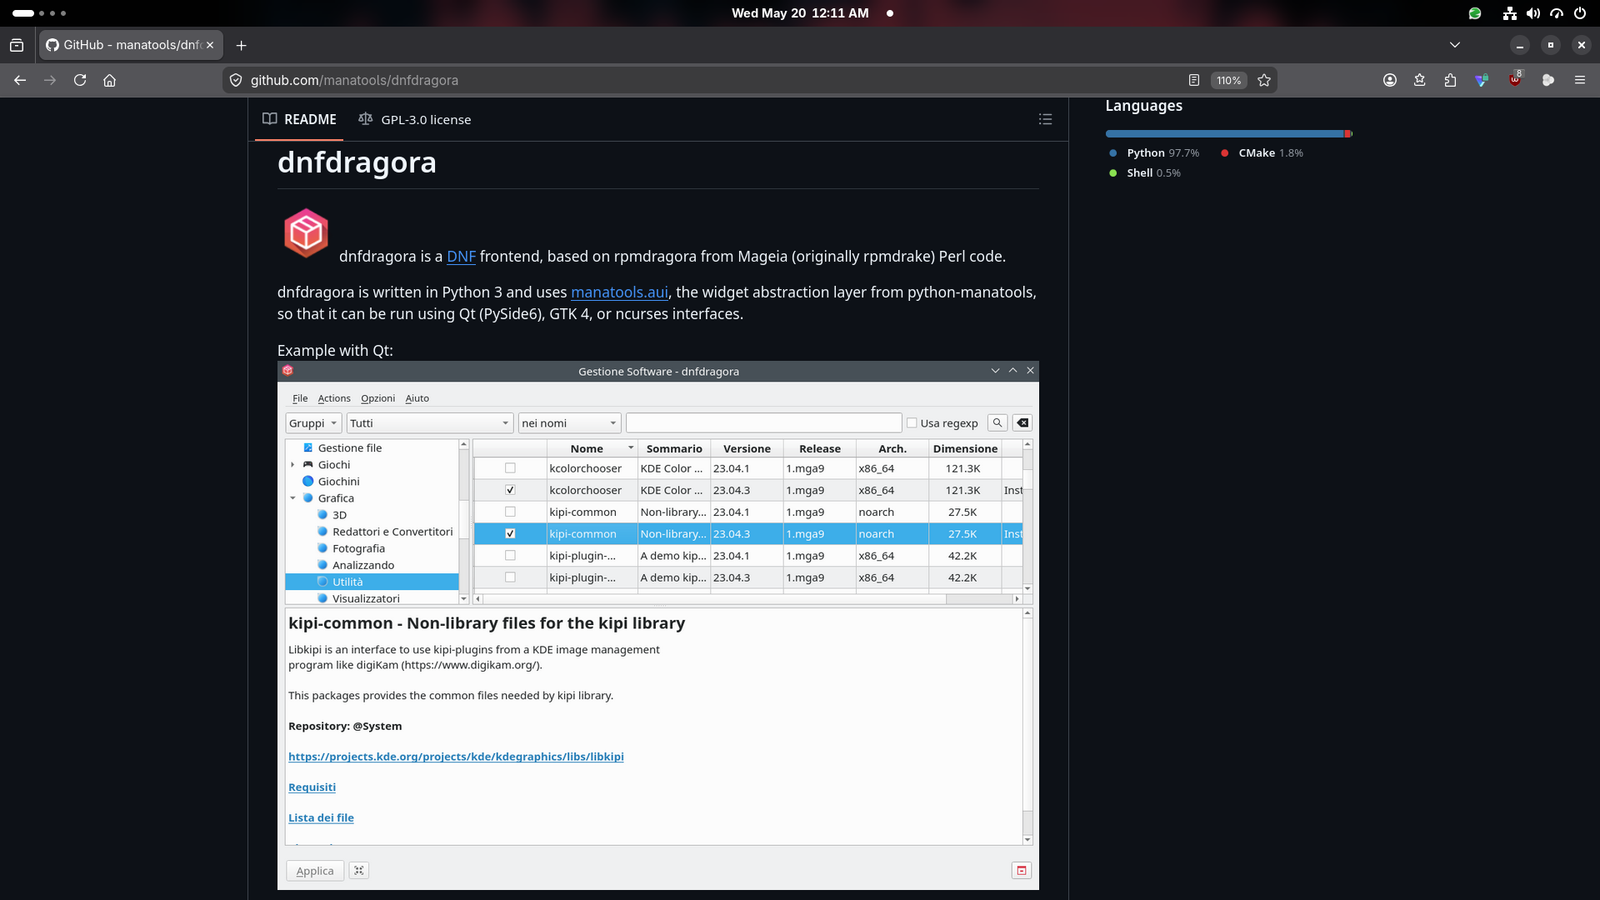Click the dnfdragora logo image
The width and height of the screenshot is (1600, 900).
[306, 233]
